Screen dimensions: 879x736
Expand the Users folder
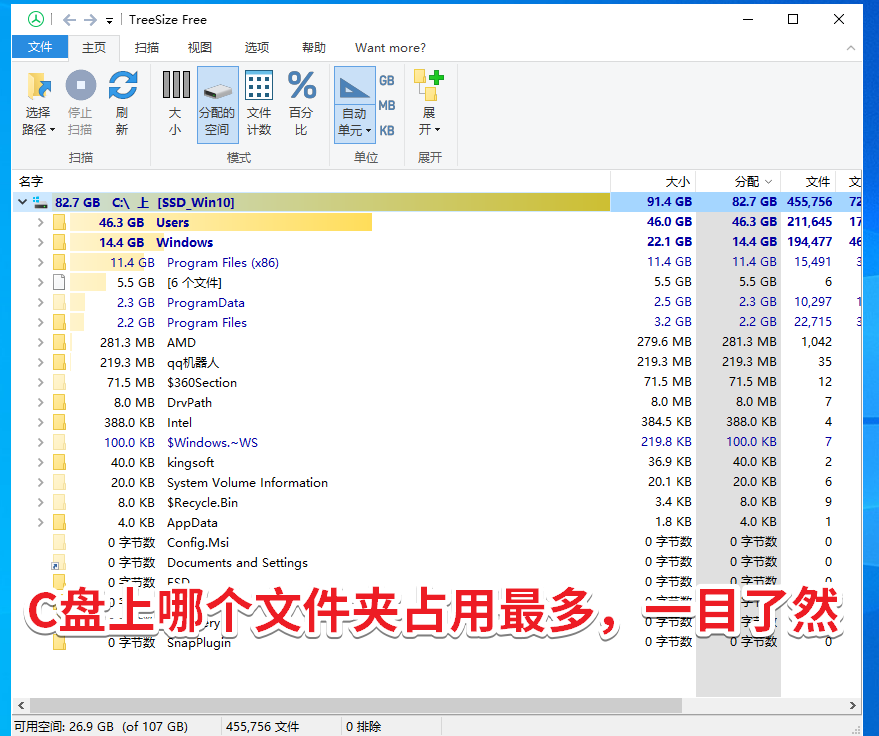40,223
